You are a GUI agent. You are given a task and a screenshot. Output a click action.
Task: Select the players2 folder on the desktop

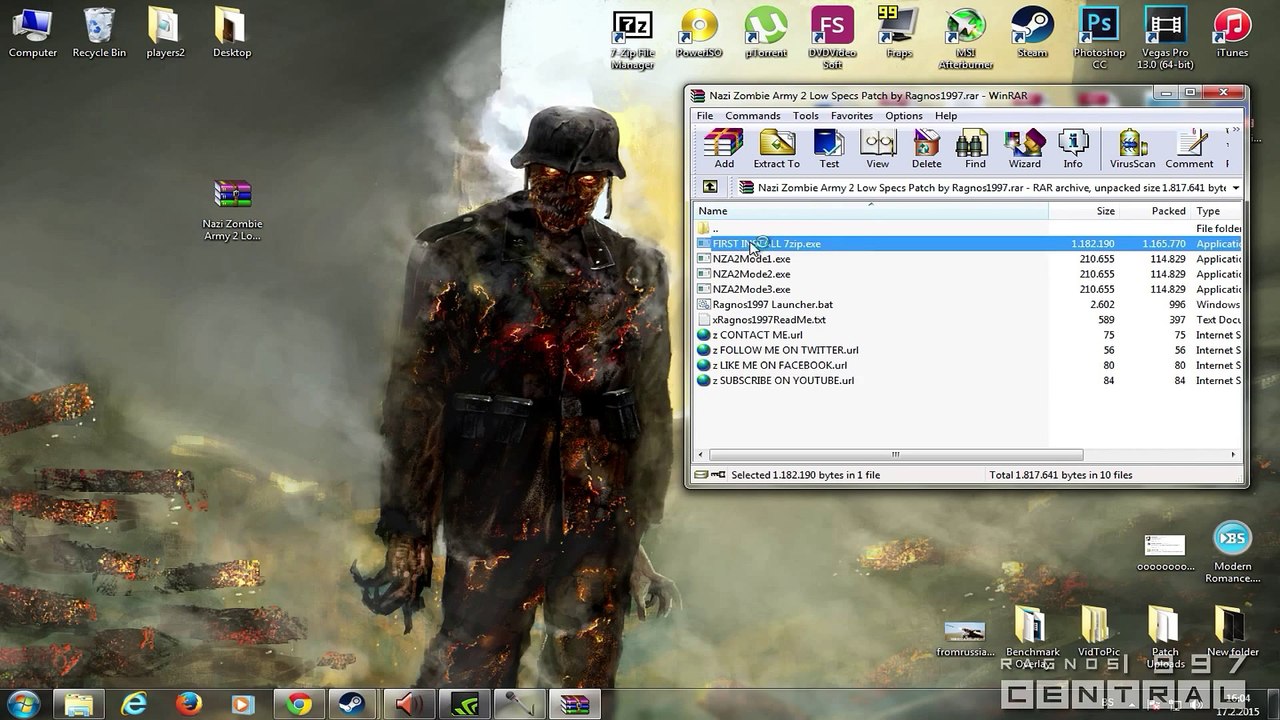click(165, 33)
